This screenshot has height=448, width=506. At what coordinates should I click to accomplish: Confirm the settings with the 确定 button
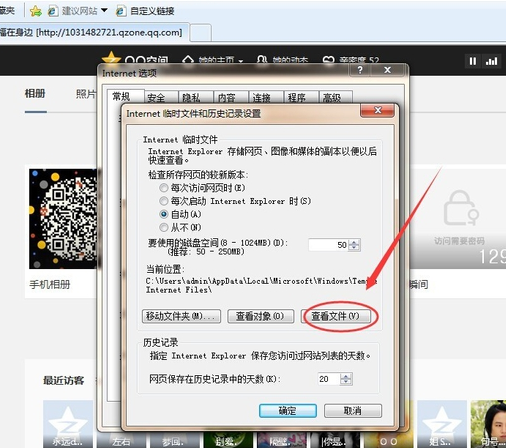[288, 411]
